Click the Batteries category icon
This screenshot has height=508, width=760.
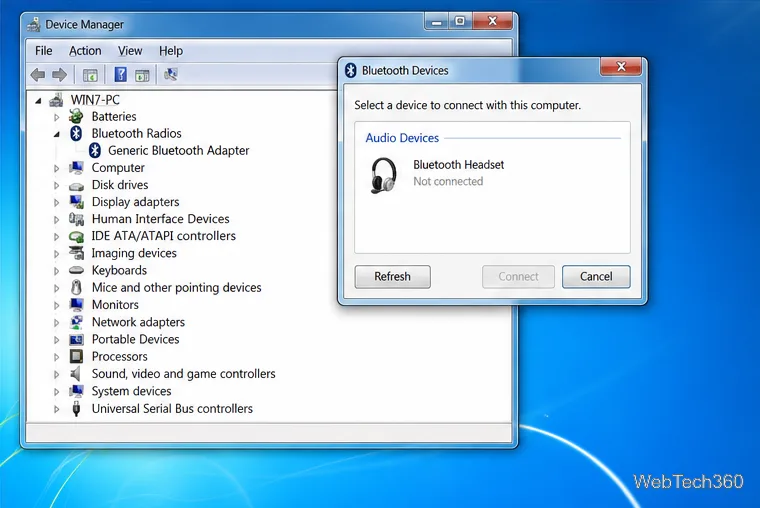point(76,116)
